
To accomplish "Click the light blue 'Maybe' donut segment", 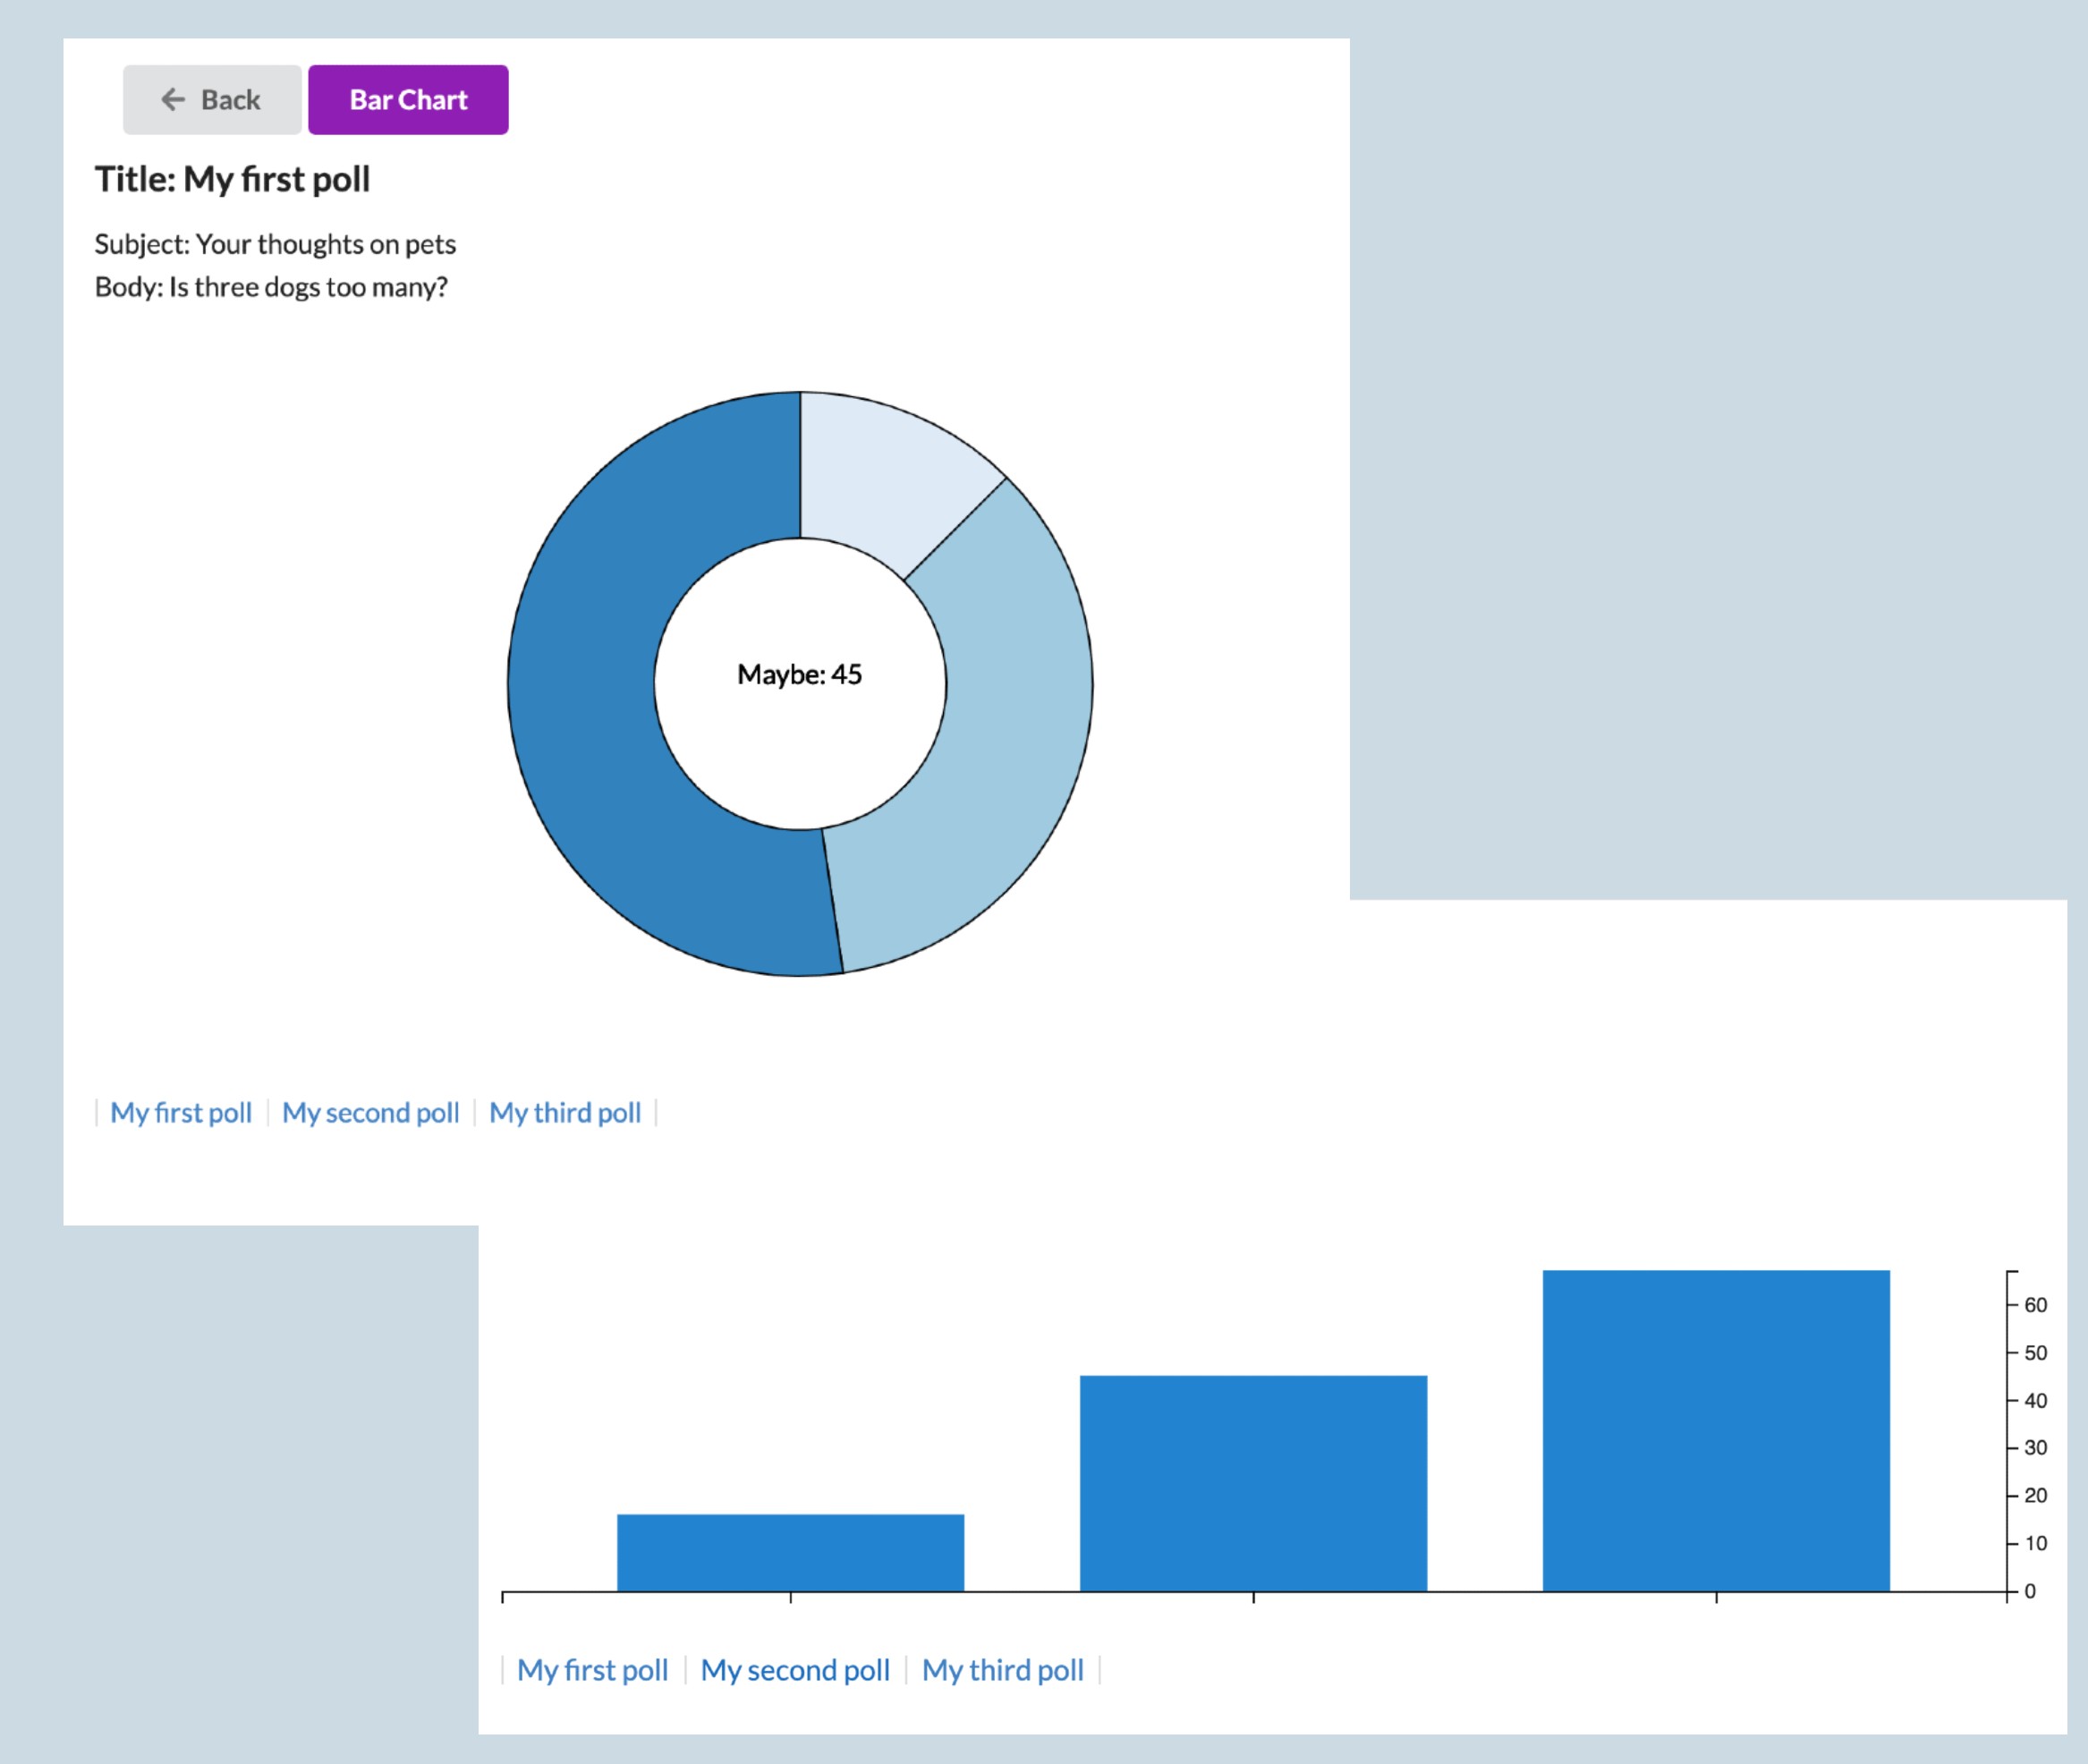I will (x=1010, y=750).
